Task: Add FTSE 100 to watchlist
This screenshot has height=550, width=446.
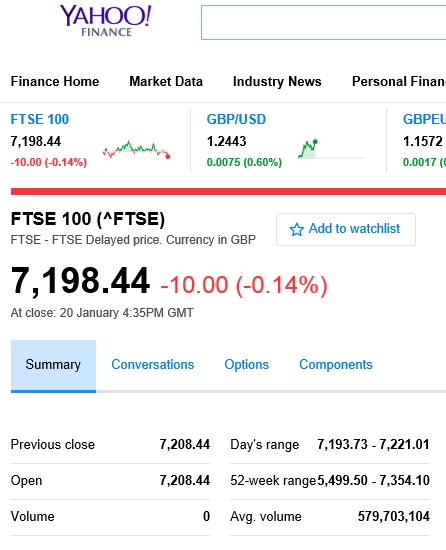Action: pyautogui.click(x=346, y=229)
